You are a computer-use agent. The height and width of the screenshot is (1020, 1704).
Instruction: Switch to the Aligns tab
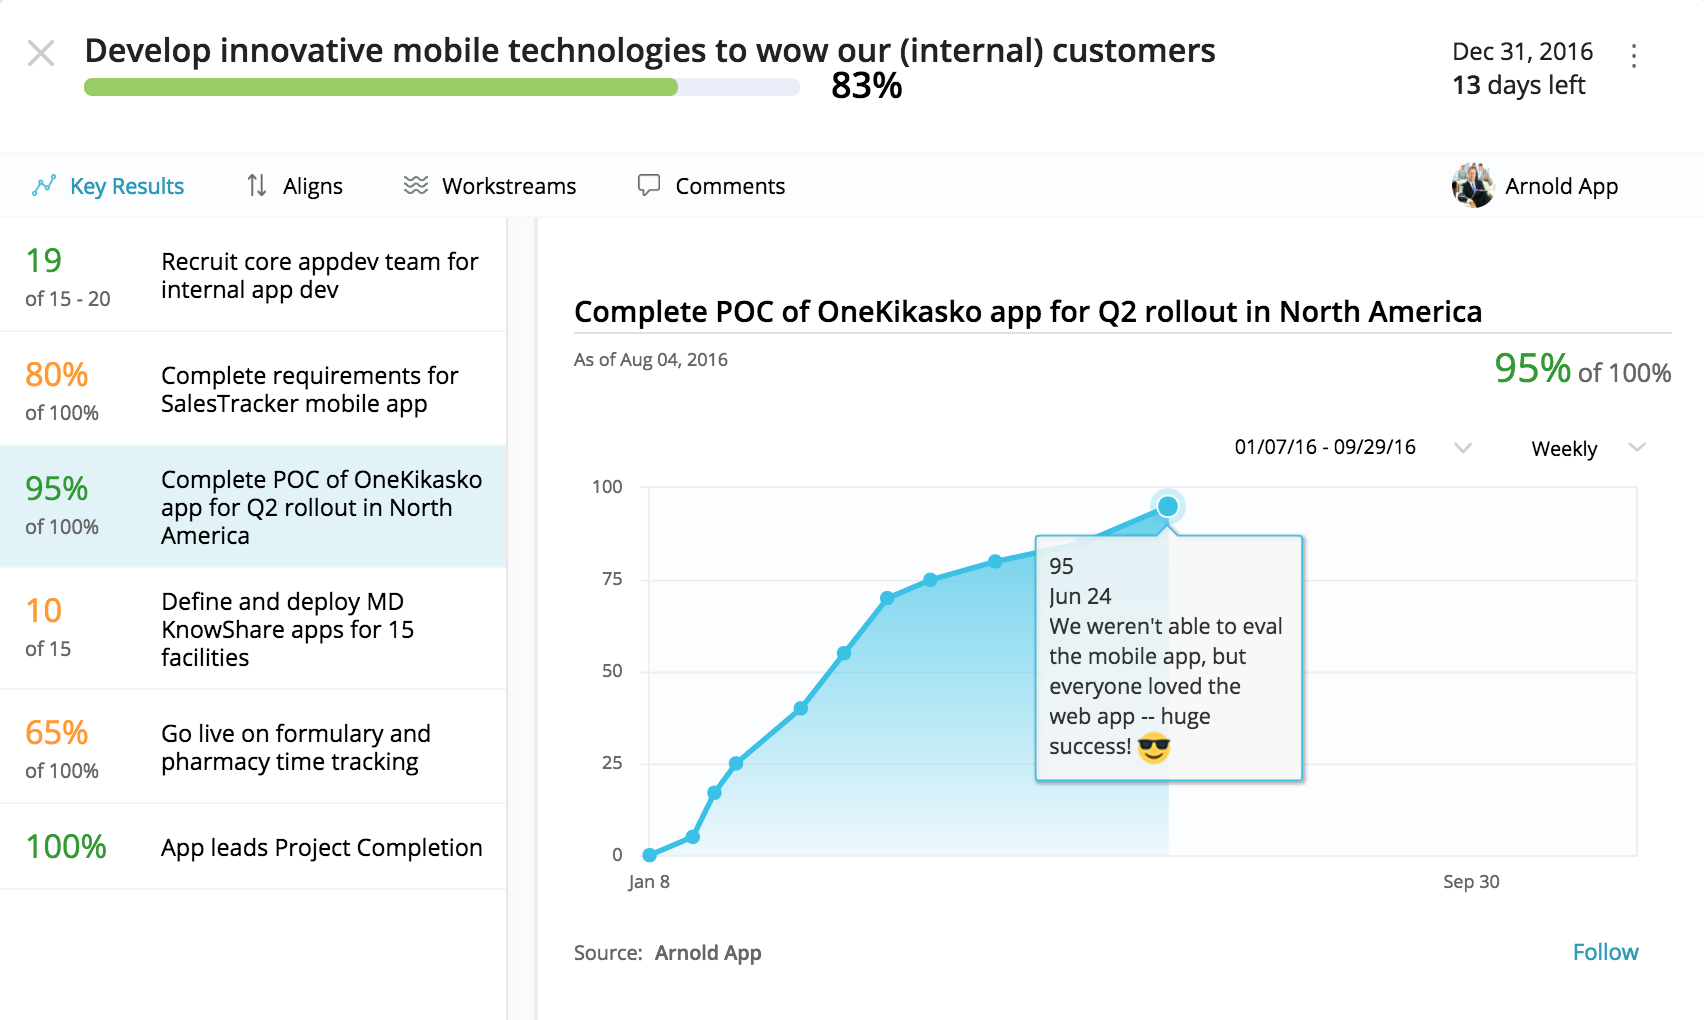pos(312,186)
